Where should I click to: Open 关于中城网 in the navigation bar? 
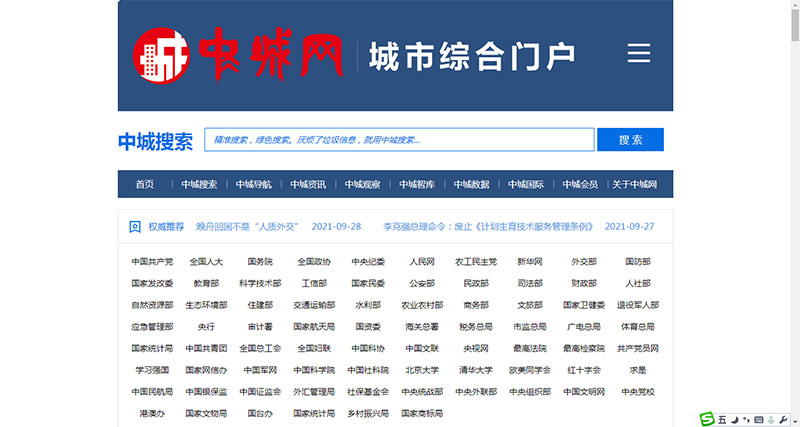point(635,184)
